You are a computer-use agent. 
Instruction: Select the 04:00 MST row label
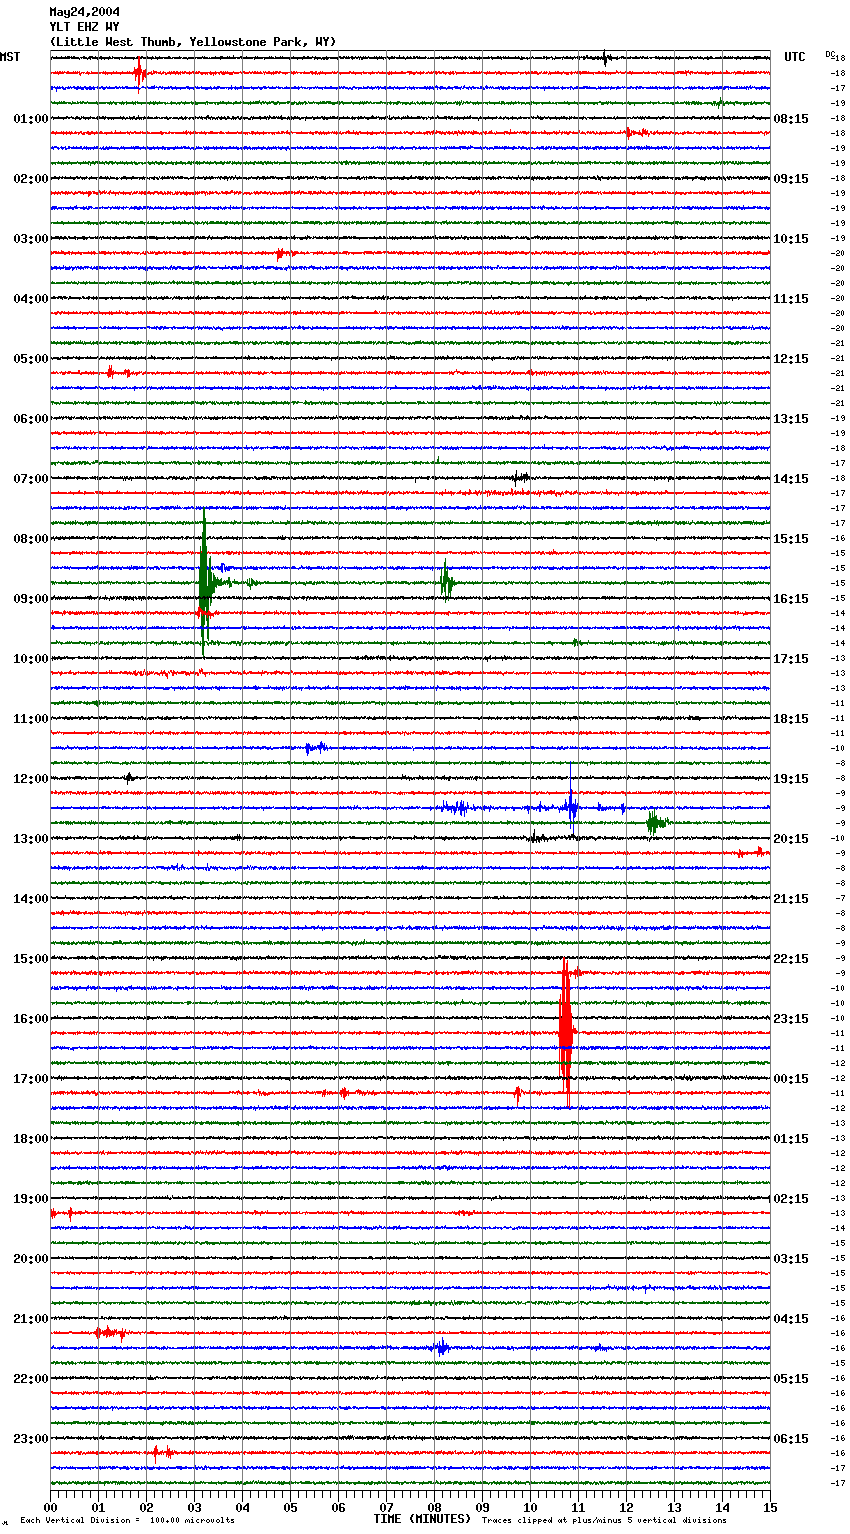(31, 299)
